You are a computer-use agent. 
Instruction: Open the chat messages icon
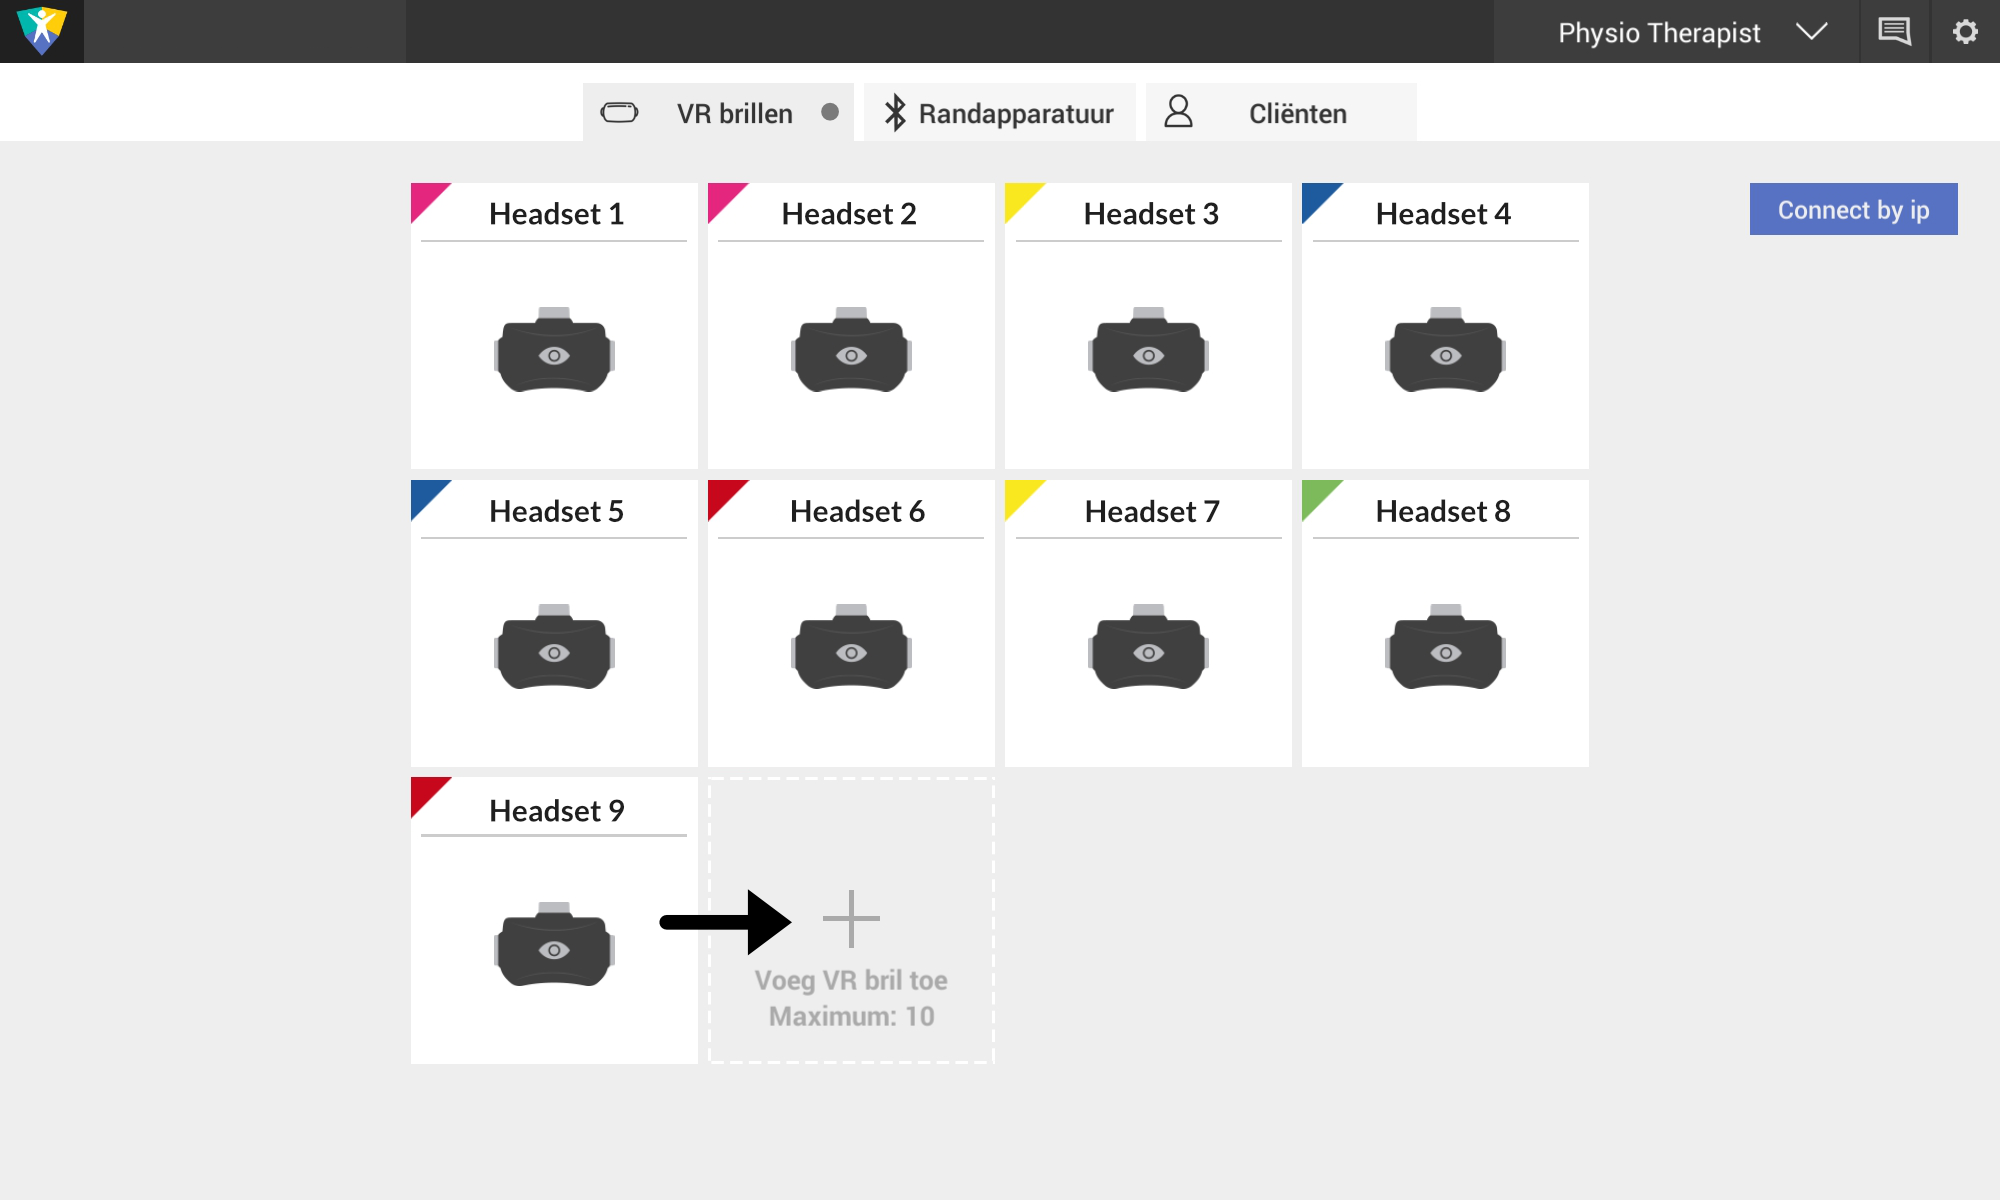click(x=1894, y=31)
